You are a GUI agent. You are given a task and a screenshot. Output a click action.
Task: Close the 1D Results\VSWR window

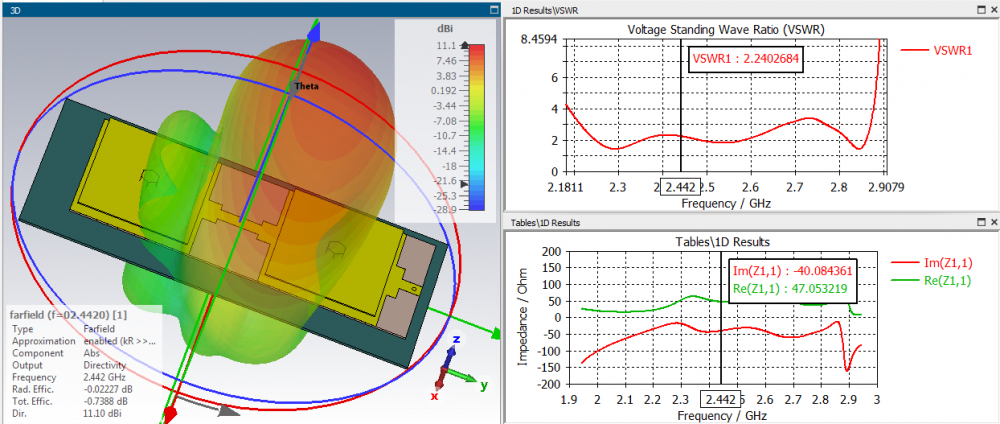tap(994, 10)
